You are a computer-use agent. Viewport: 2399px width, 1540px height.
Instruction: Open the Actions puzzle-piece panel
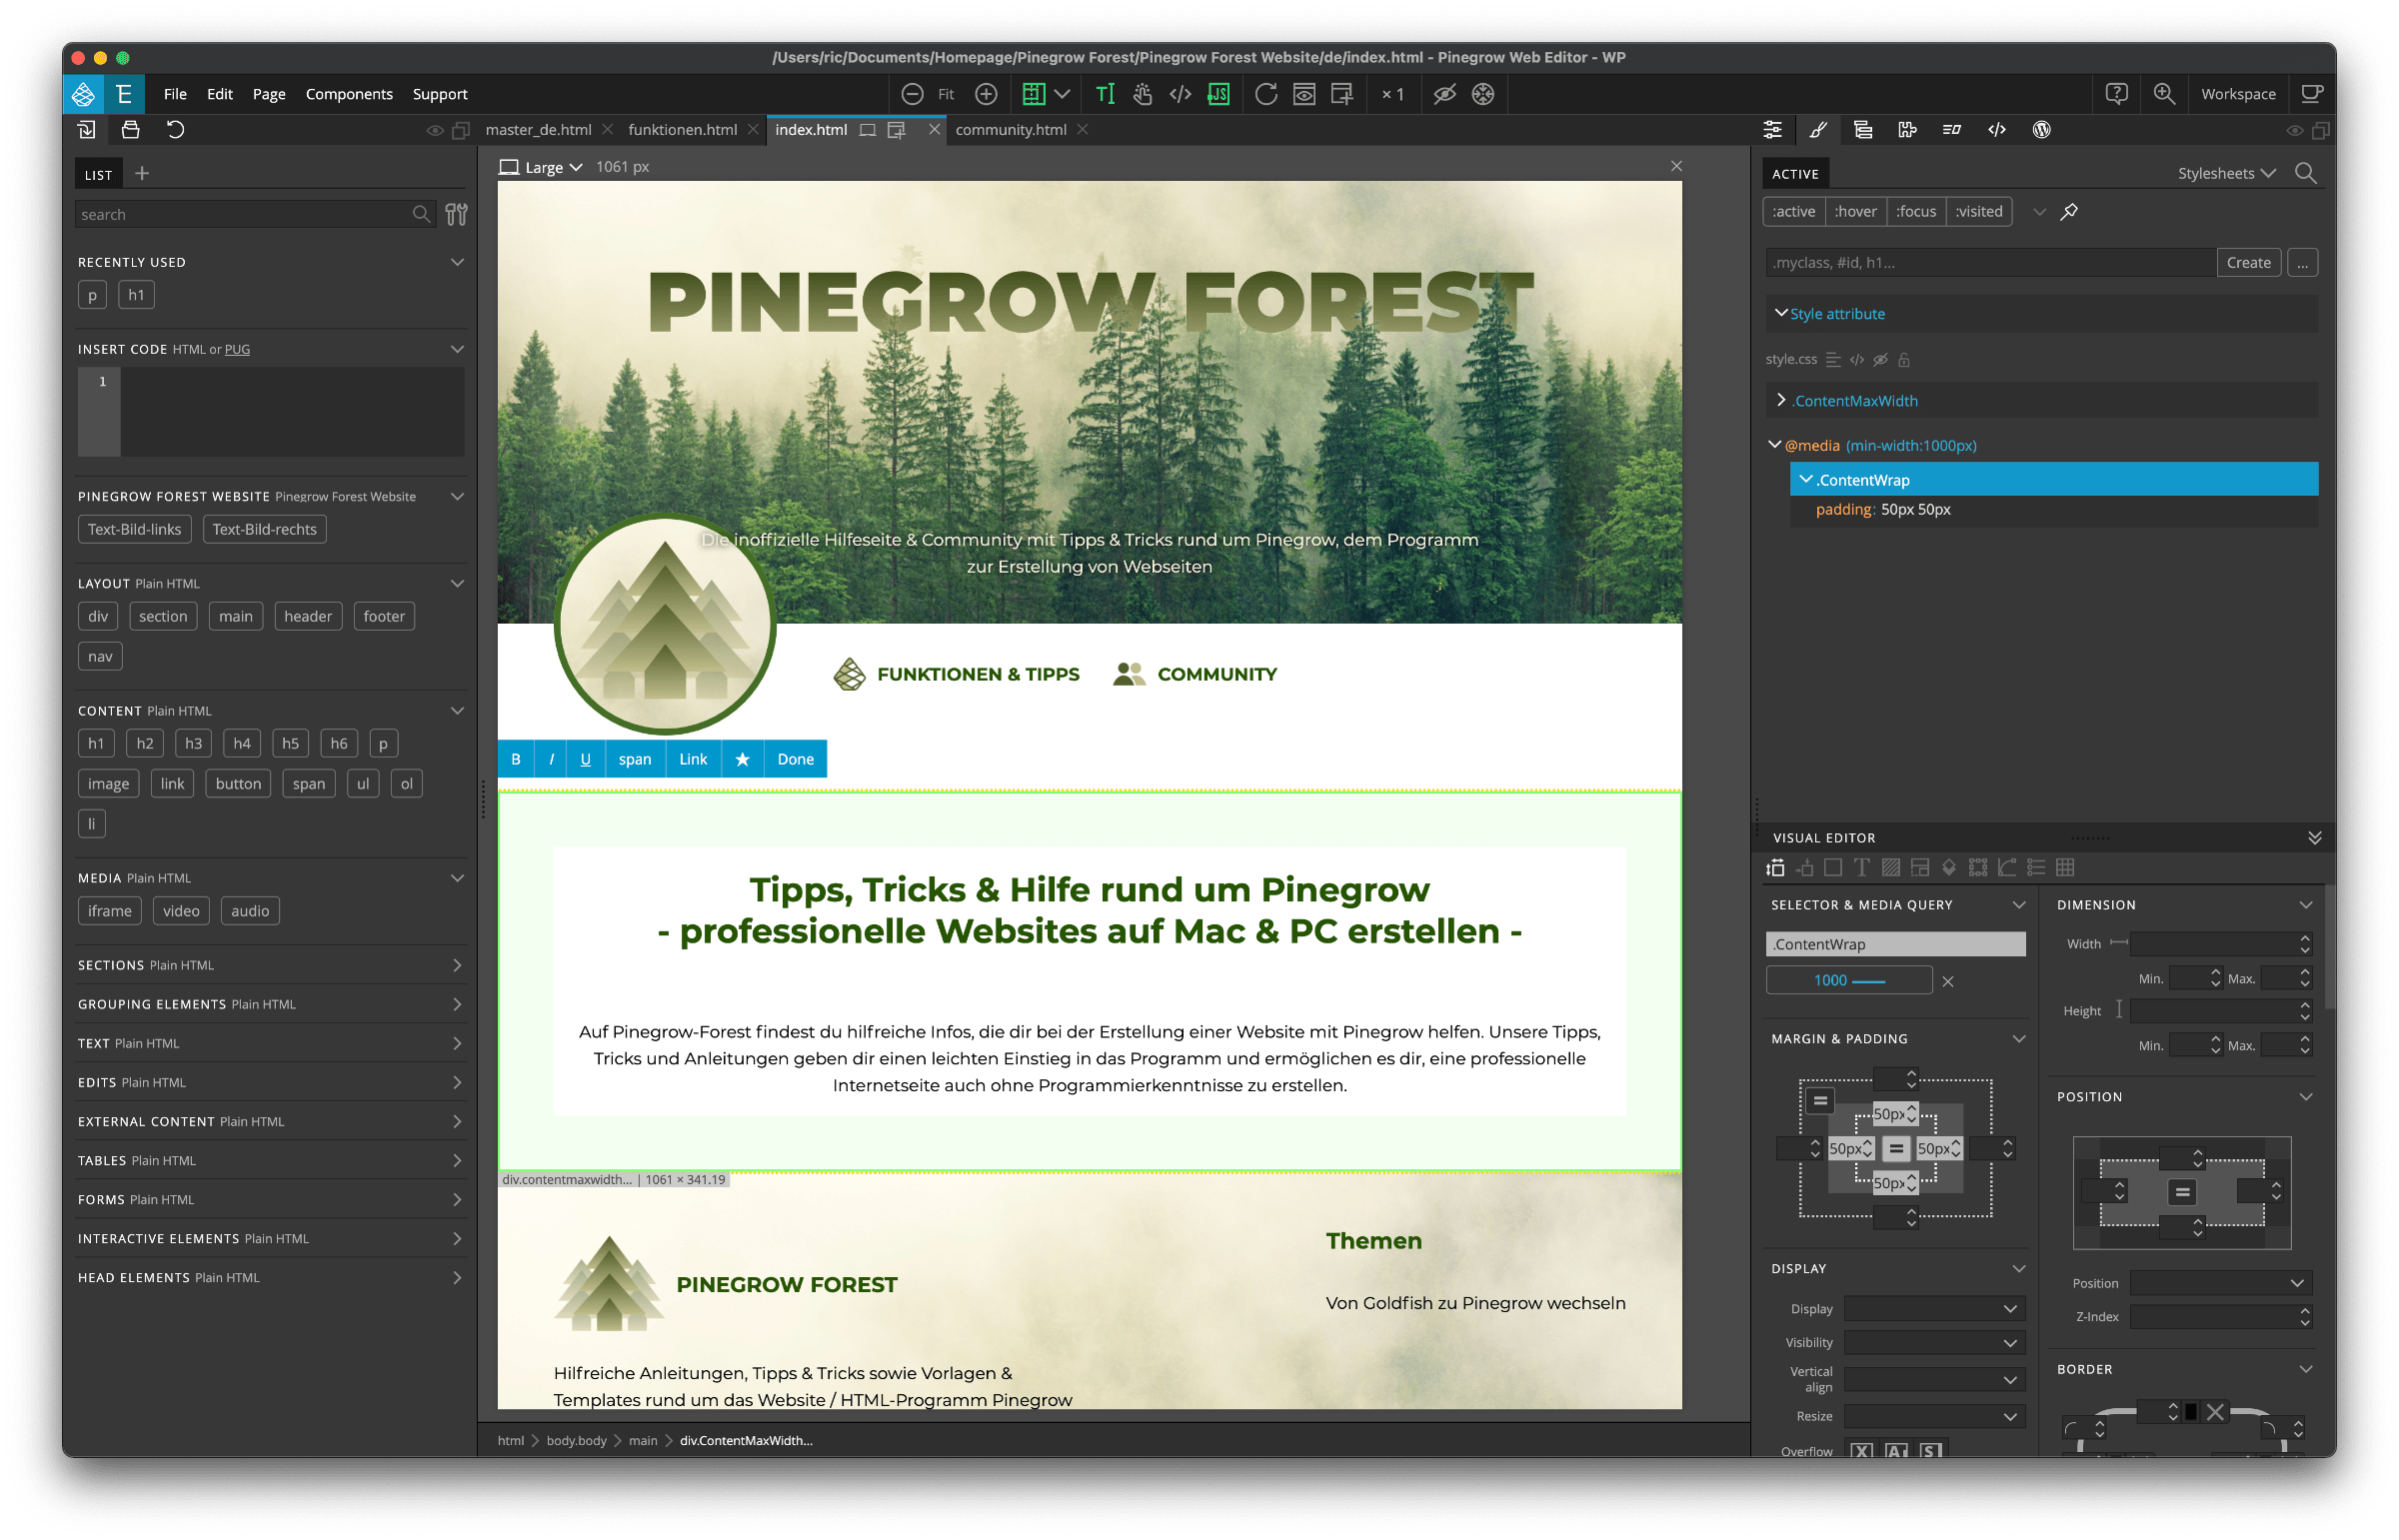1907,130
